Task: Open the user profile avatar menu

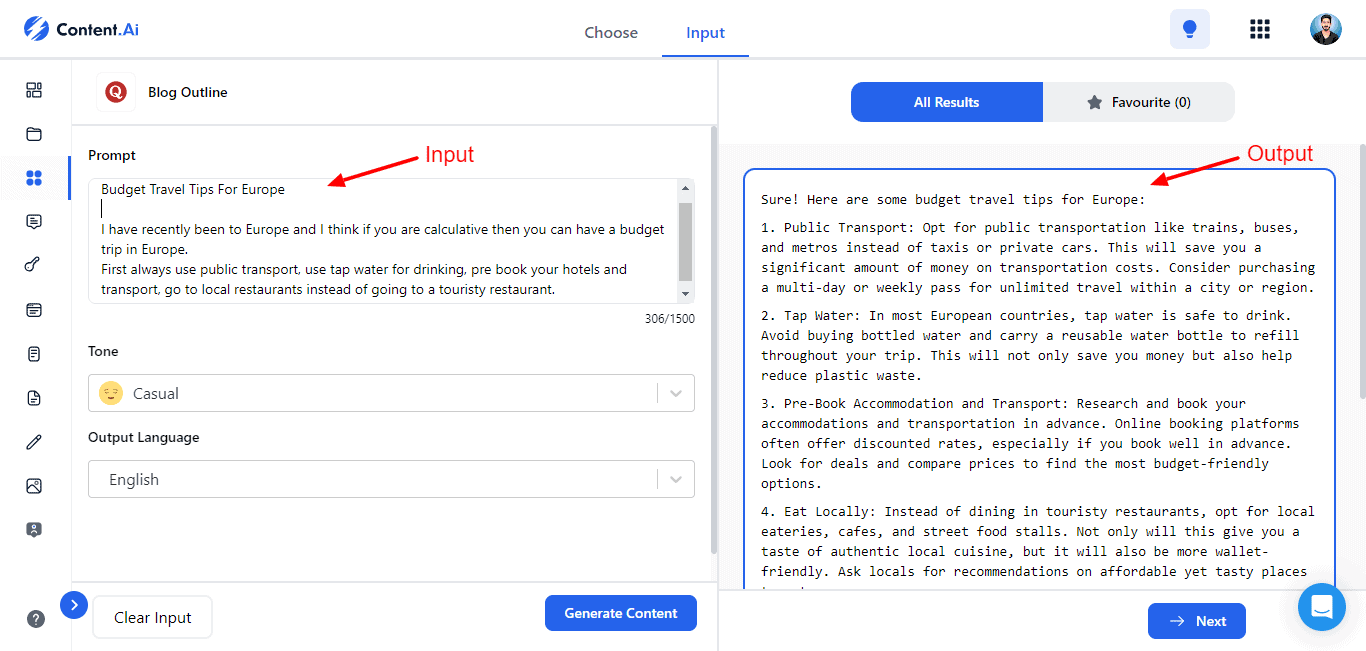Action: [1325, 29]
